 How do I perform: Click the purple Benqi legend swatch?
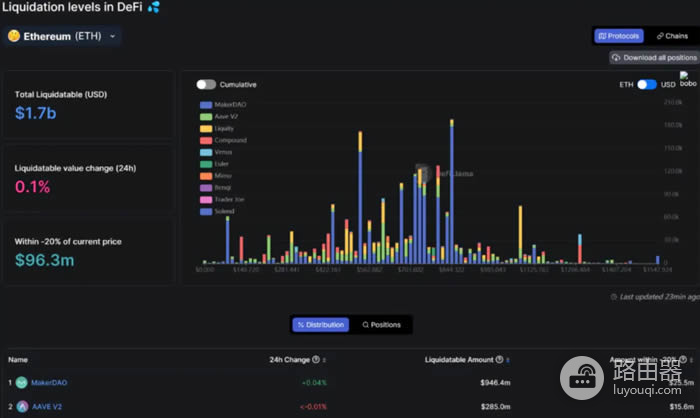click(x=206, y=188)
